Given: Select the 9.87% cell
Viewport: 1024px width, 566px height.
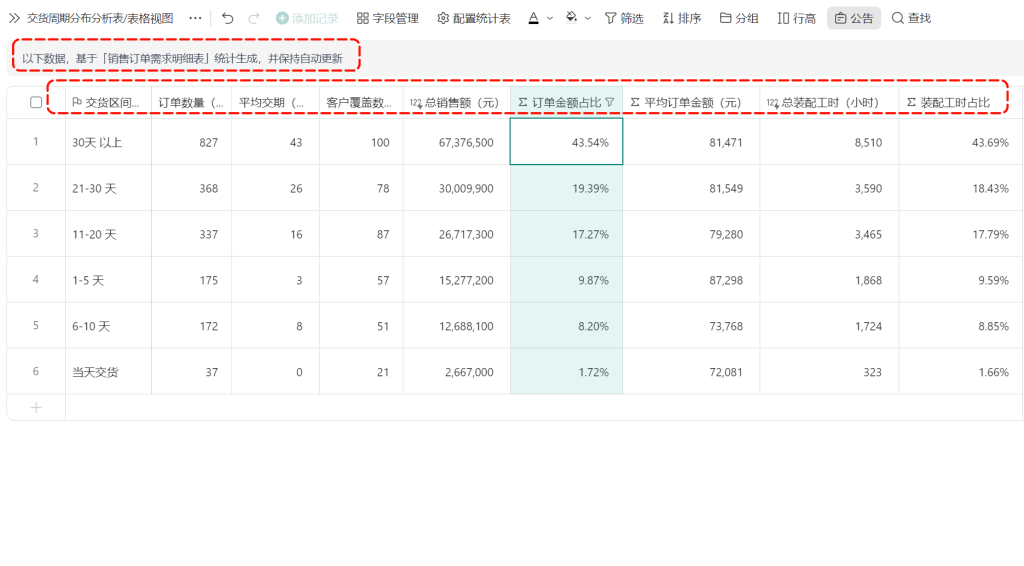Looking at the screenshot, I should [566, 280].
